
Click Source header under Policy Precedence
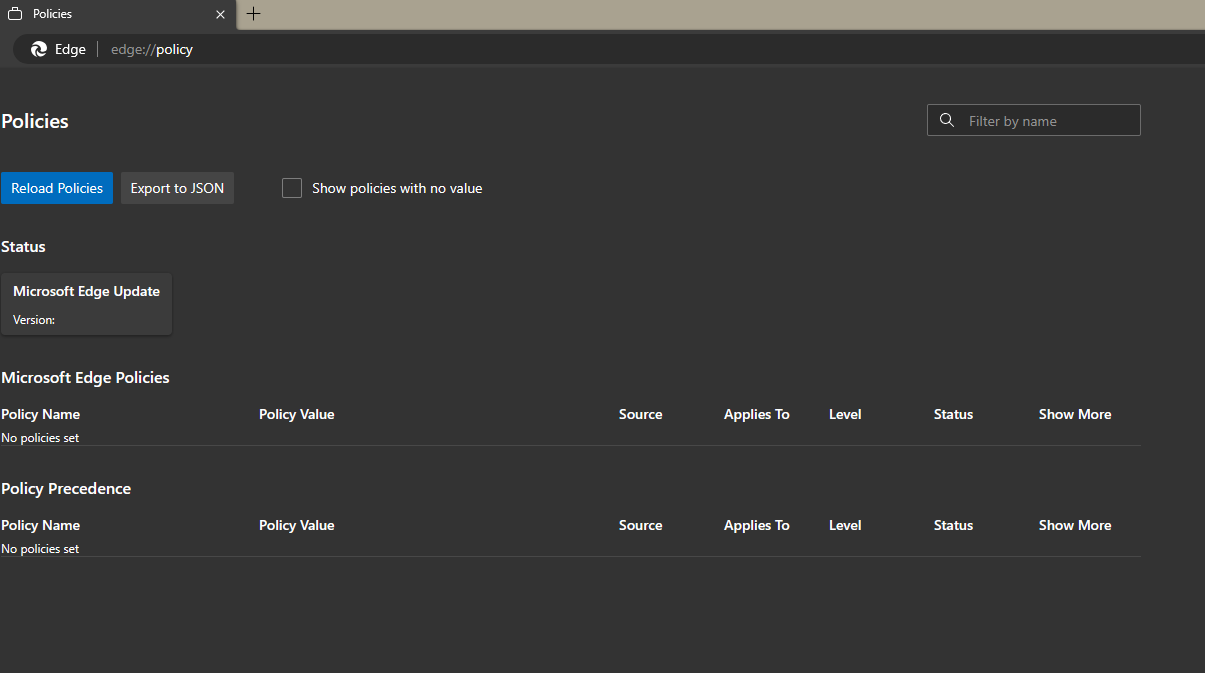pyautogui.click(x=640, y=525)
